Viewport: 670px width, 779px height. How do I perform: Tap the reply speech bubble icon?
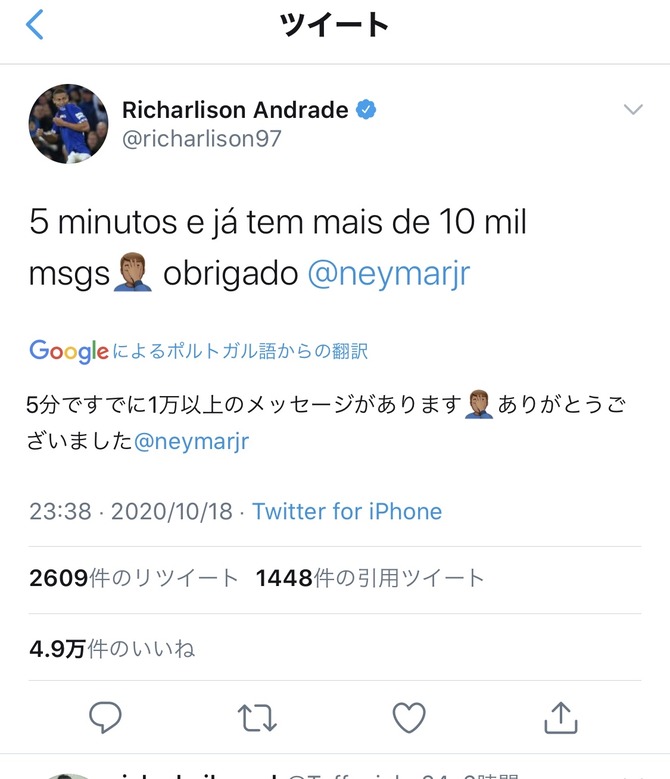105,717
